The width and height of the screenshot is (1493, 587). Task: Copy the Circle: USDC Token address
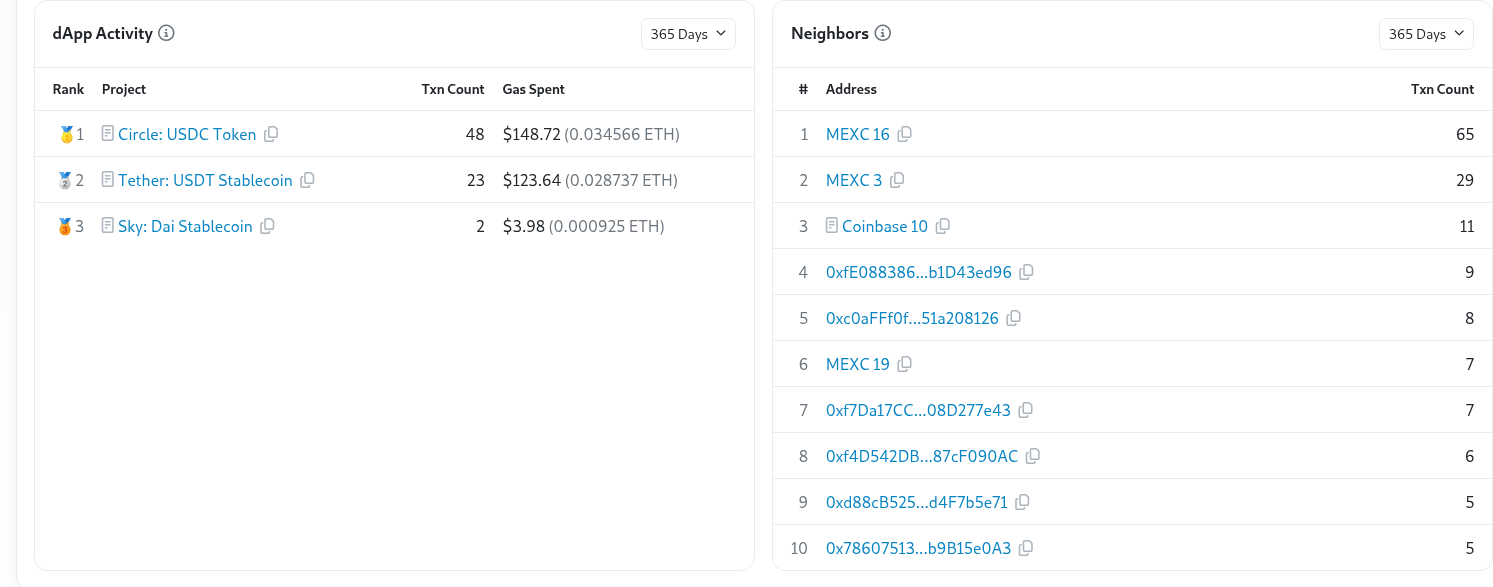point(271,134)
